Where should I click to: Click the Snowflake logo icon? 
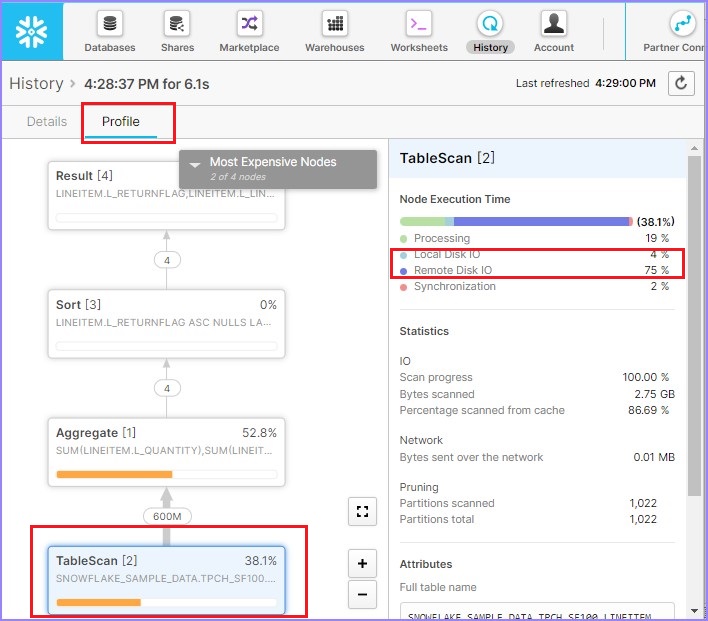click(32, 31)
